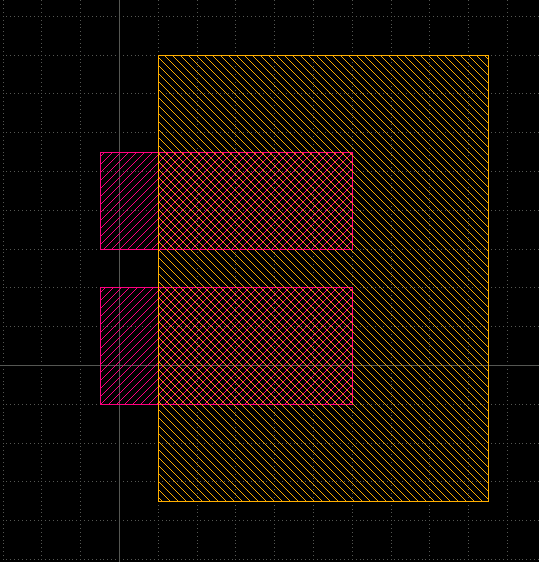Screen dimensions: 539x562
Task: Click the upper pink rectangle's top-right corner
Action: (x=353, y=152)
